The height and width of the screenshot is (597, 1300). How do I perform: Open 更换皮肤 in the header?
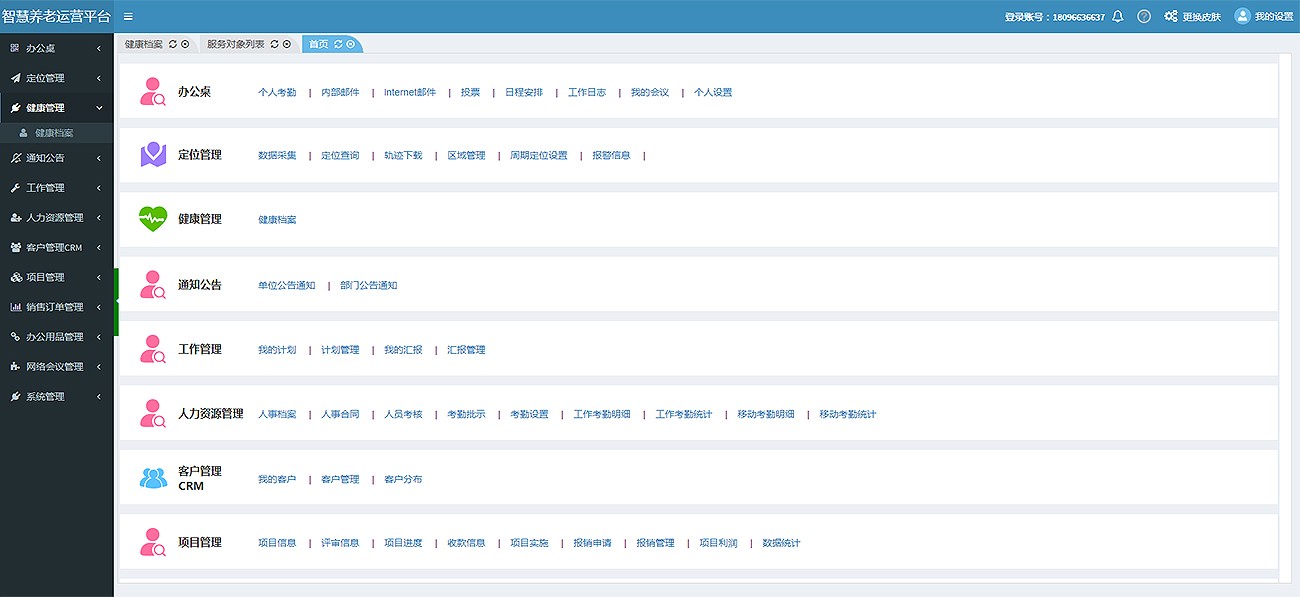click(1201, 17)
